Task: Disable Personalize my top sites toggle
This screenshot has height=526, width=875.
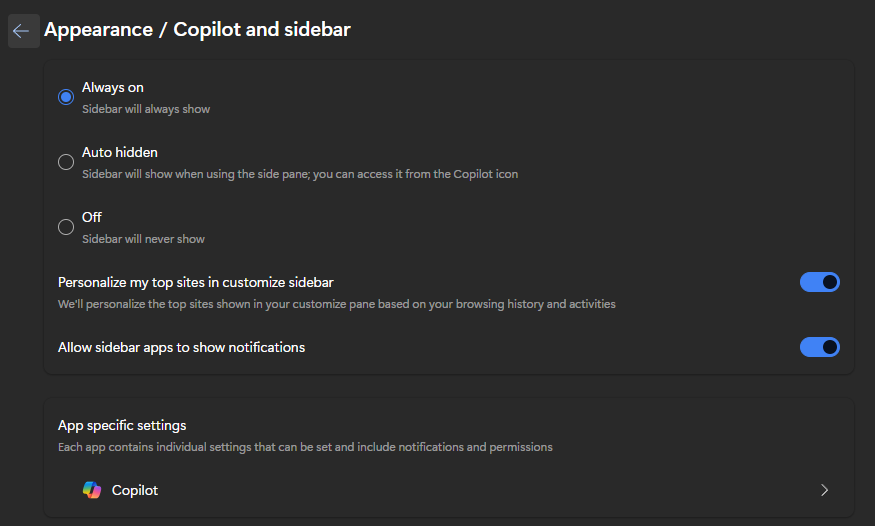Action: pos(819,283)
